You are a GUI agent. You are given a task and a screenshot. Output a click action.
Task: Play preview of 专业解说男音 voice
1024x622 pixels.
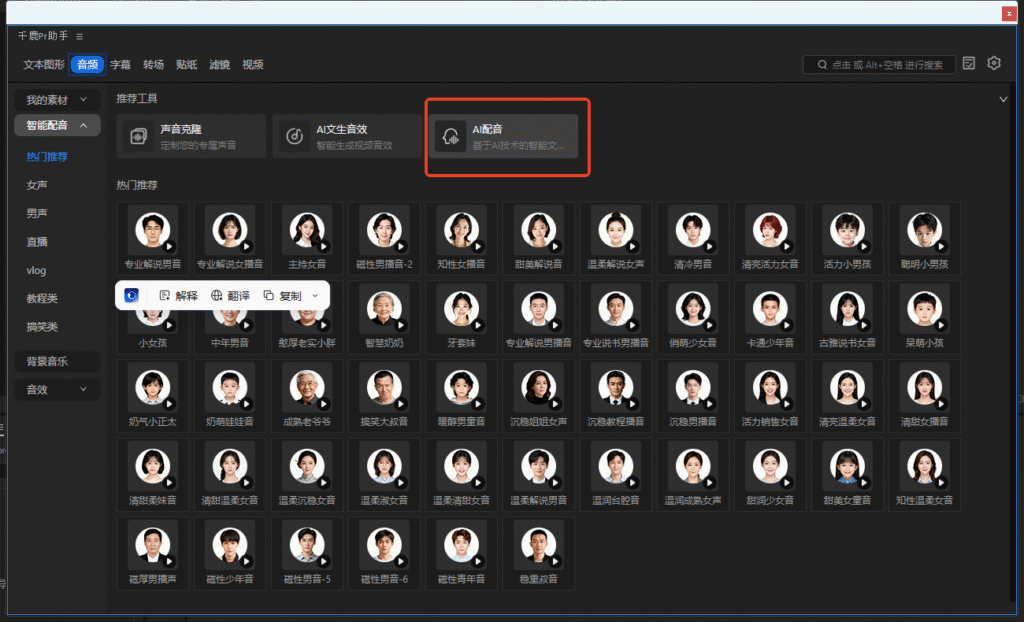169,245
